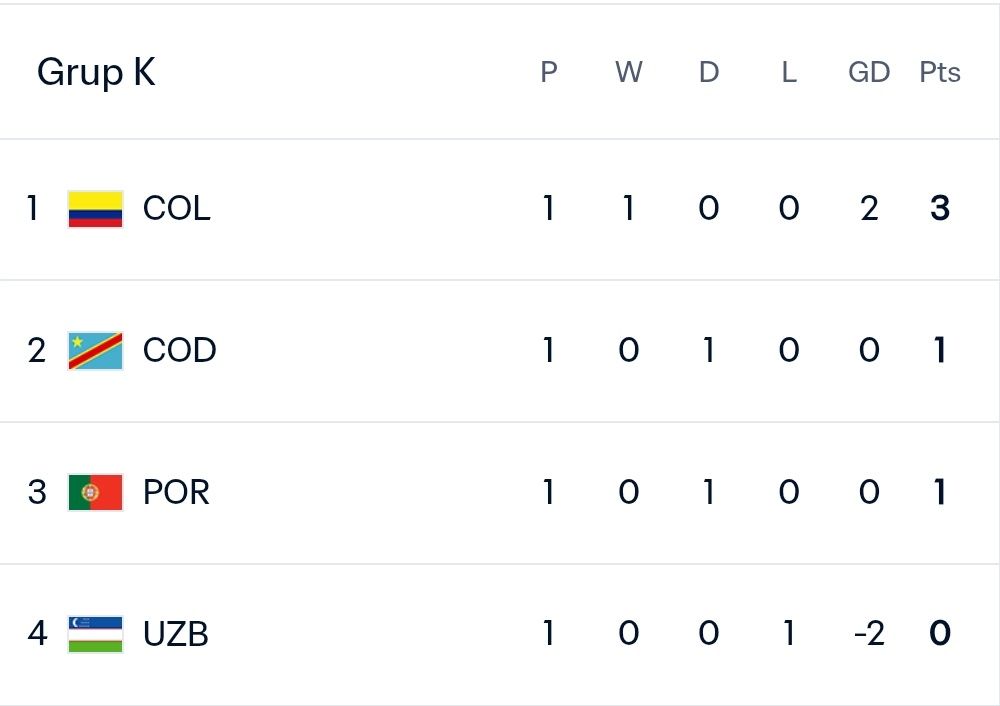Screen dimensions: 1000x706
Task: Open the UZB team link
Action: pyautogui.click(x=175, y=634)
